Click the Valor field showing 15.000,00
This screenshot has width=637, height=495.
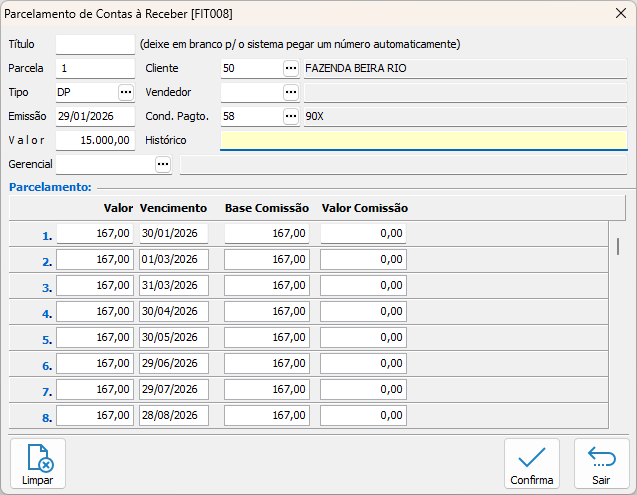[x=95, y=140]
